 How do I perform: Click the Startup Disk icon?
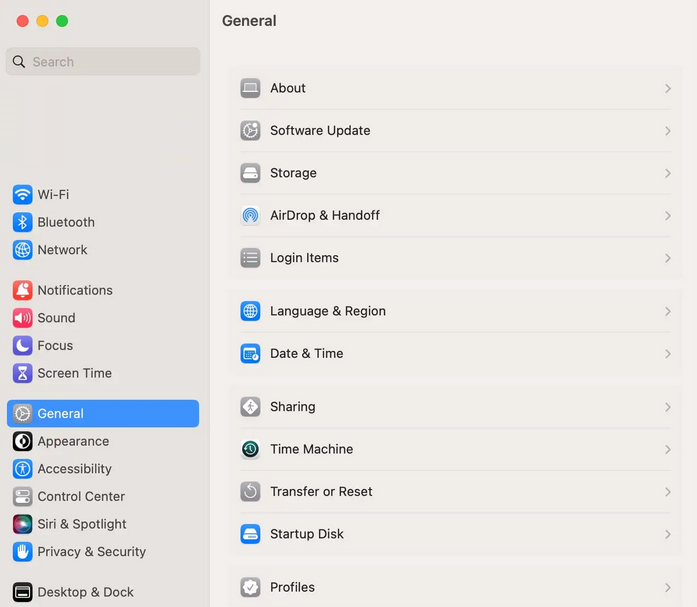[250, 534]
